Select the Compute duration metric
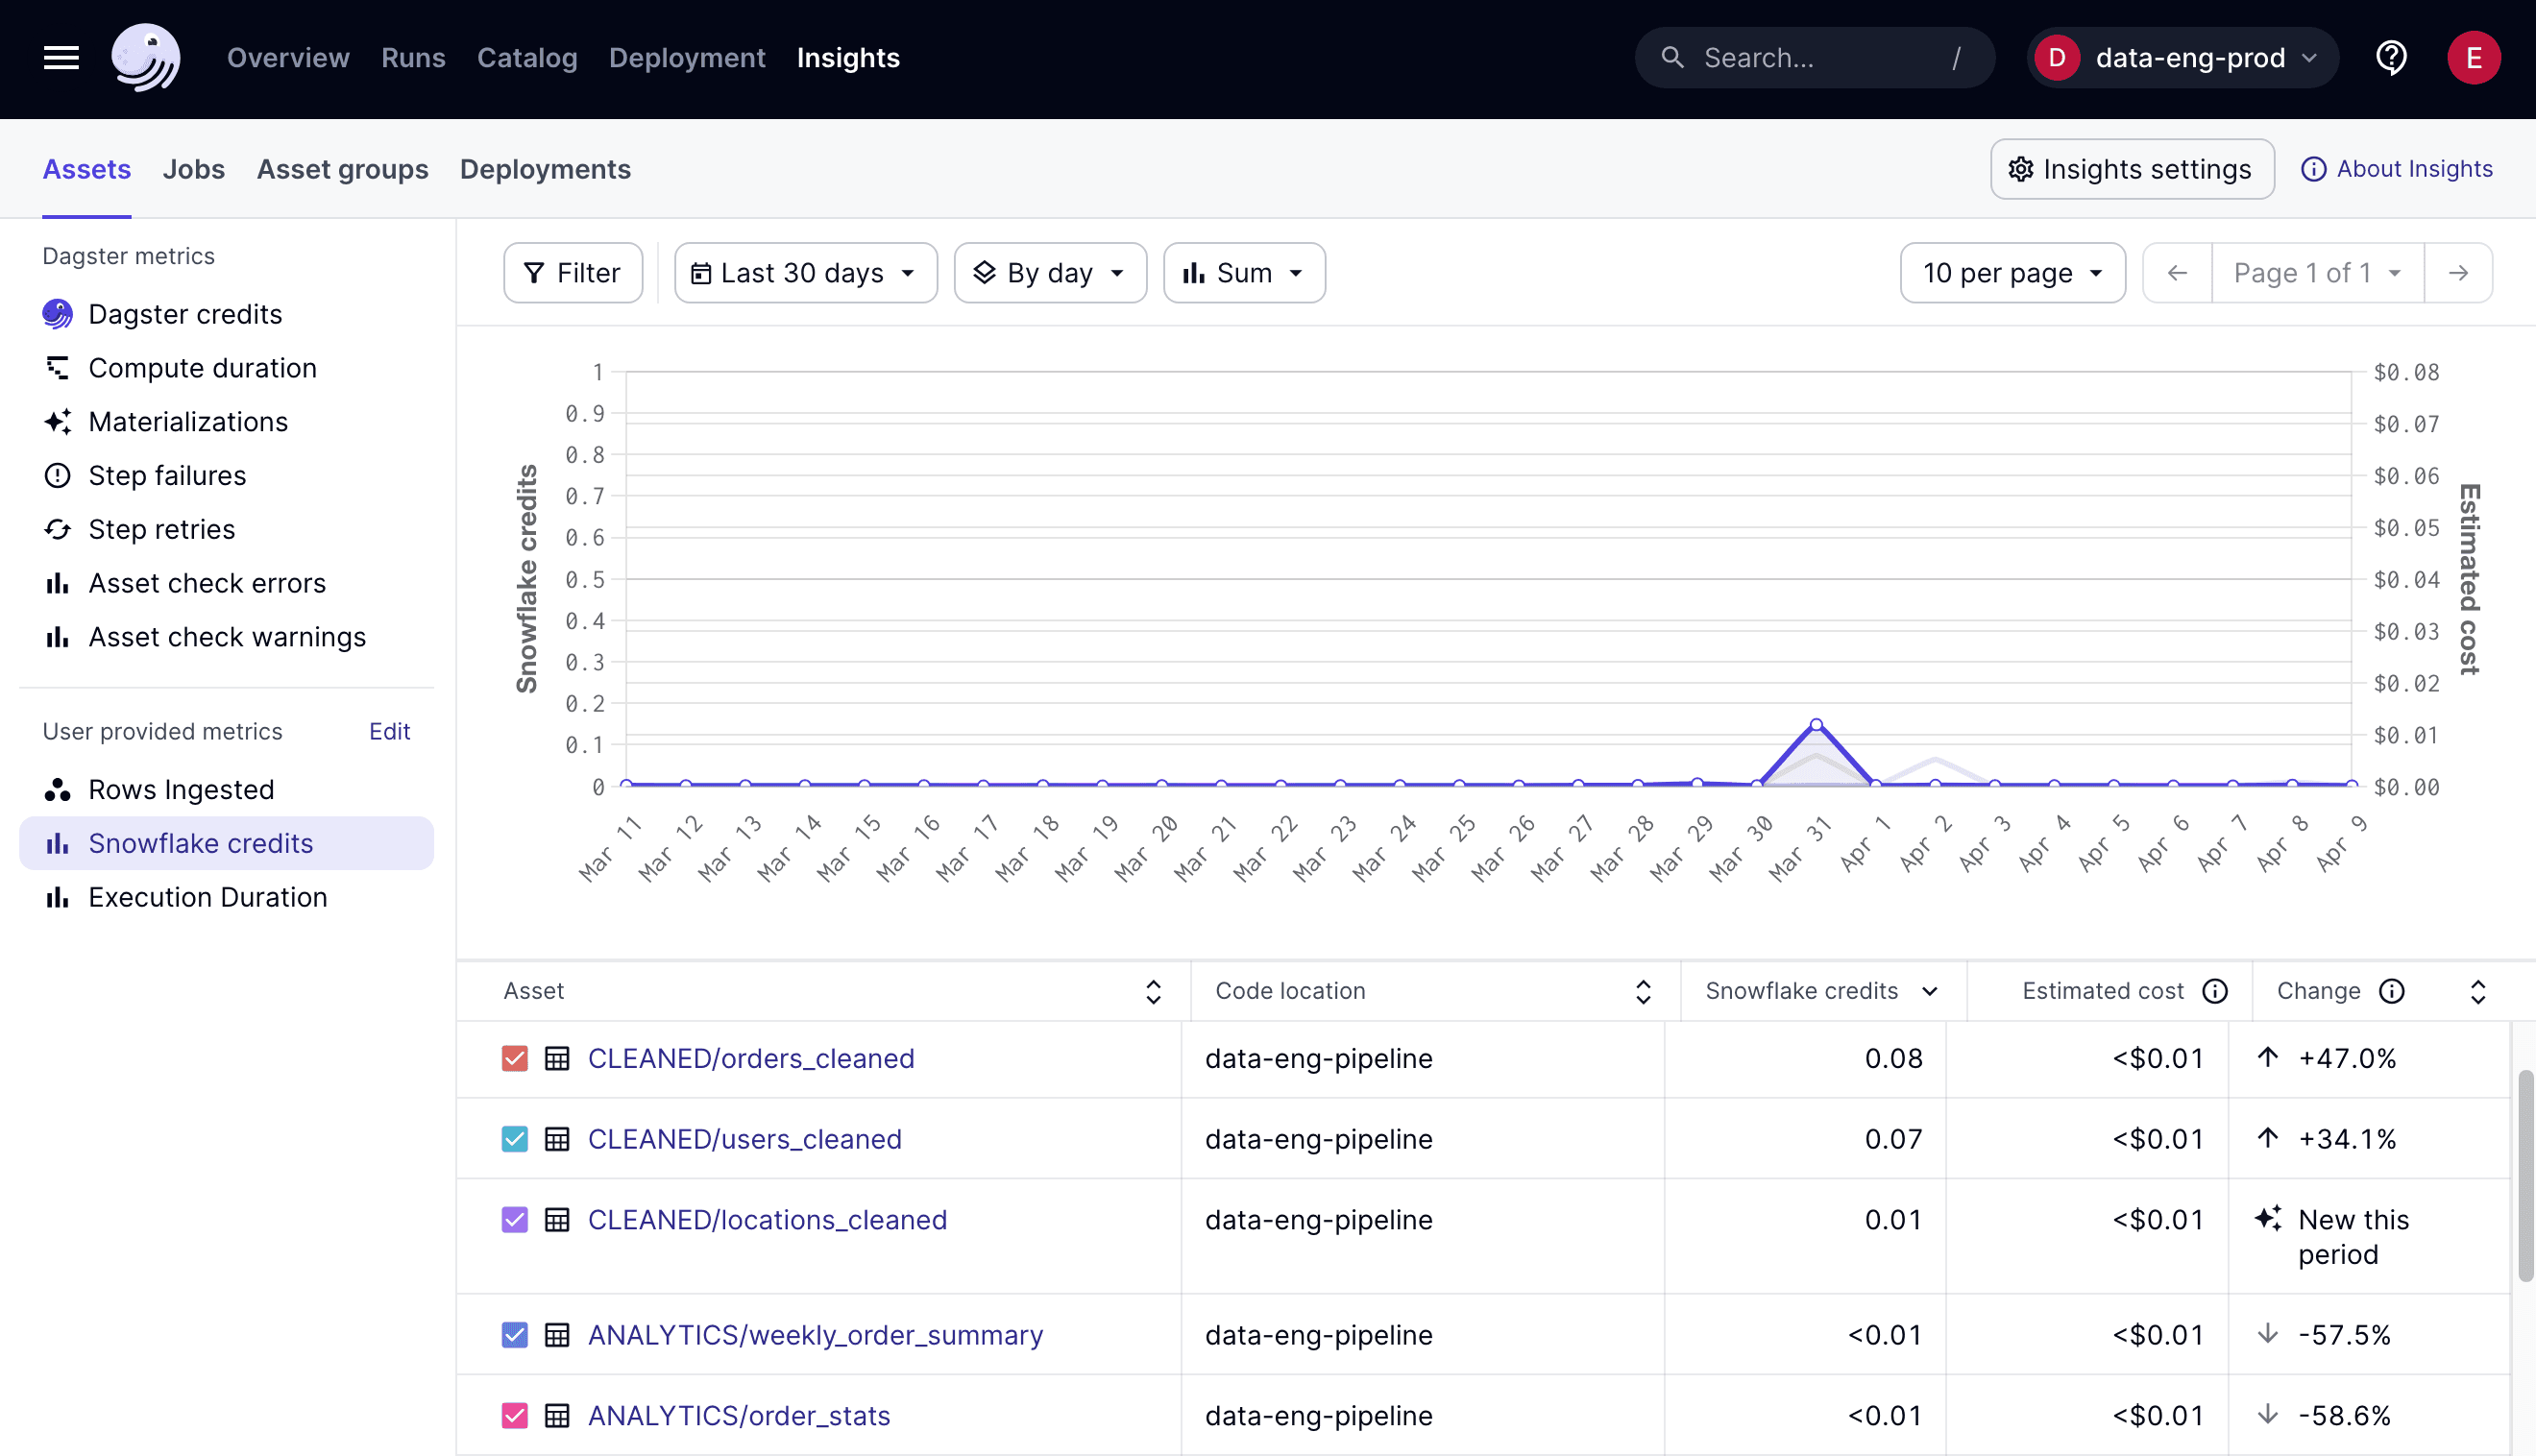This screenshot has height=1456, width=2536. point(202,367)
